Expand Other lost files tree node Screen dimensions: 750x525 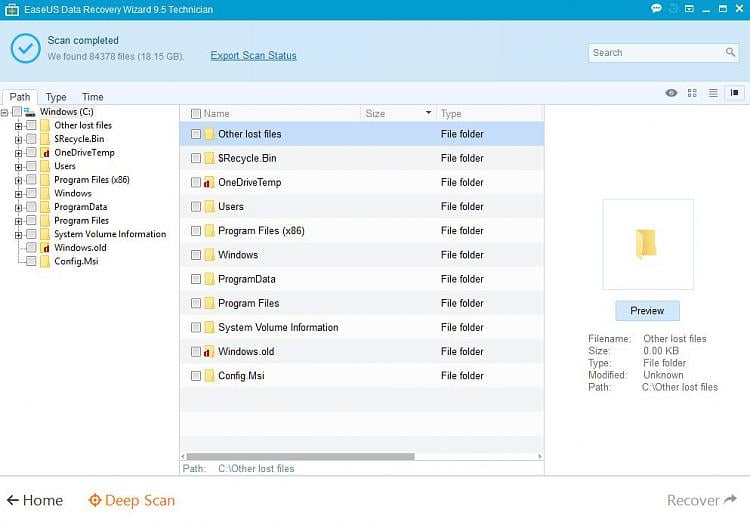point(18,126)
